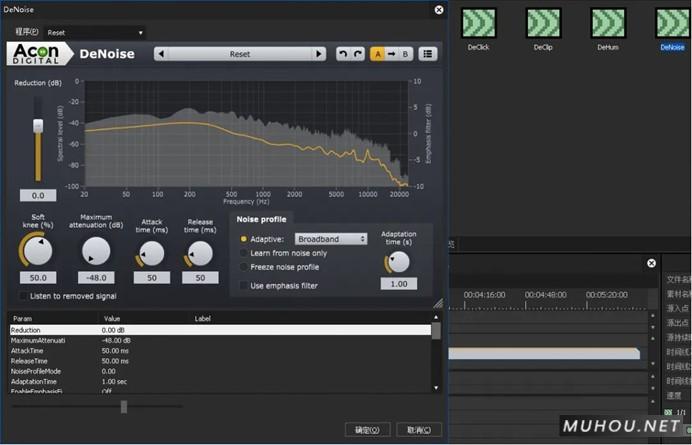The image size is (692, 445).
Task: Click timeline ruler at 00:04:16:00
Action: tap(484, 295)
